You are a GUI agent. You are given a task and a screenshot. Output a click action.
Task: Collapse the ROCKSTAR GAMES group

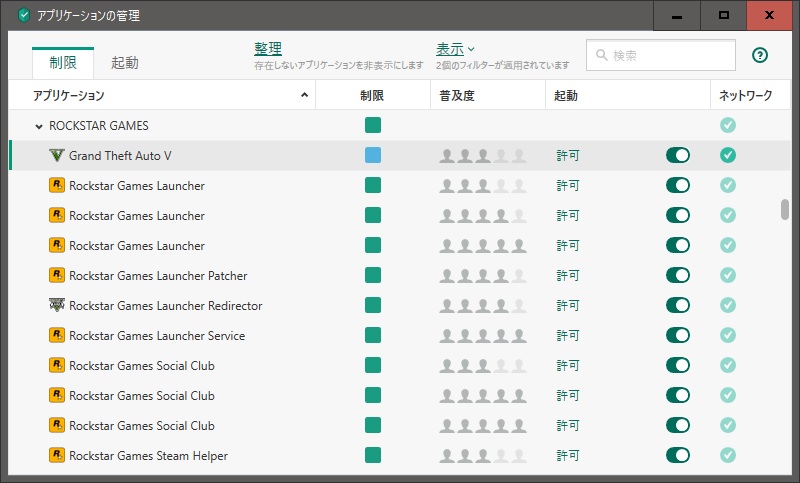pos(39,126)
